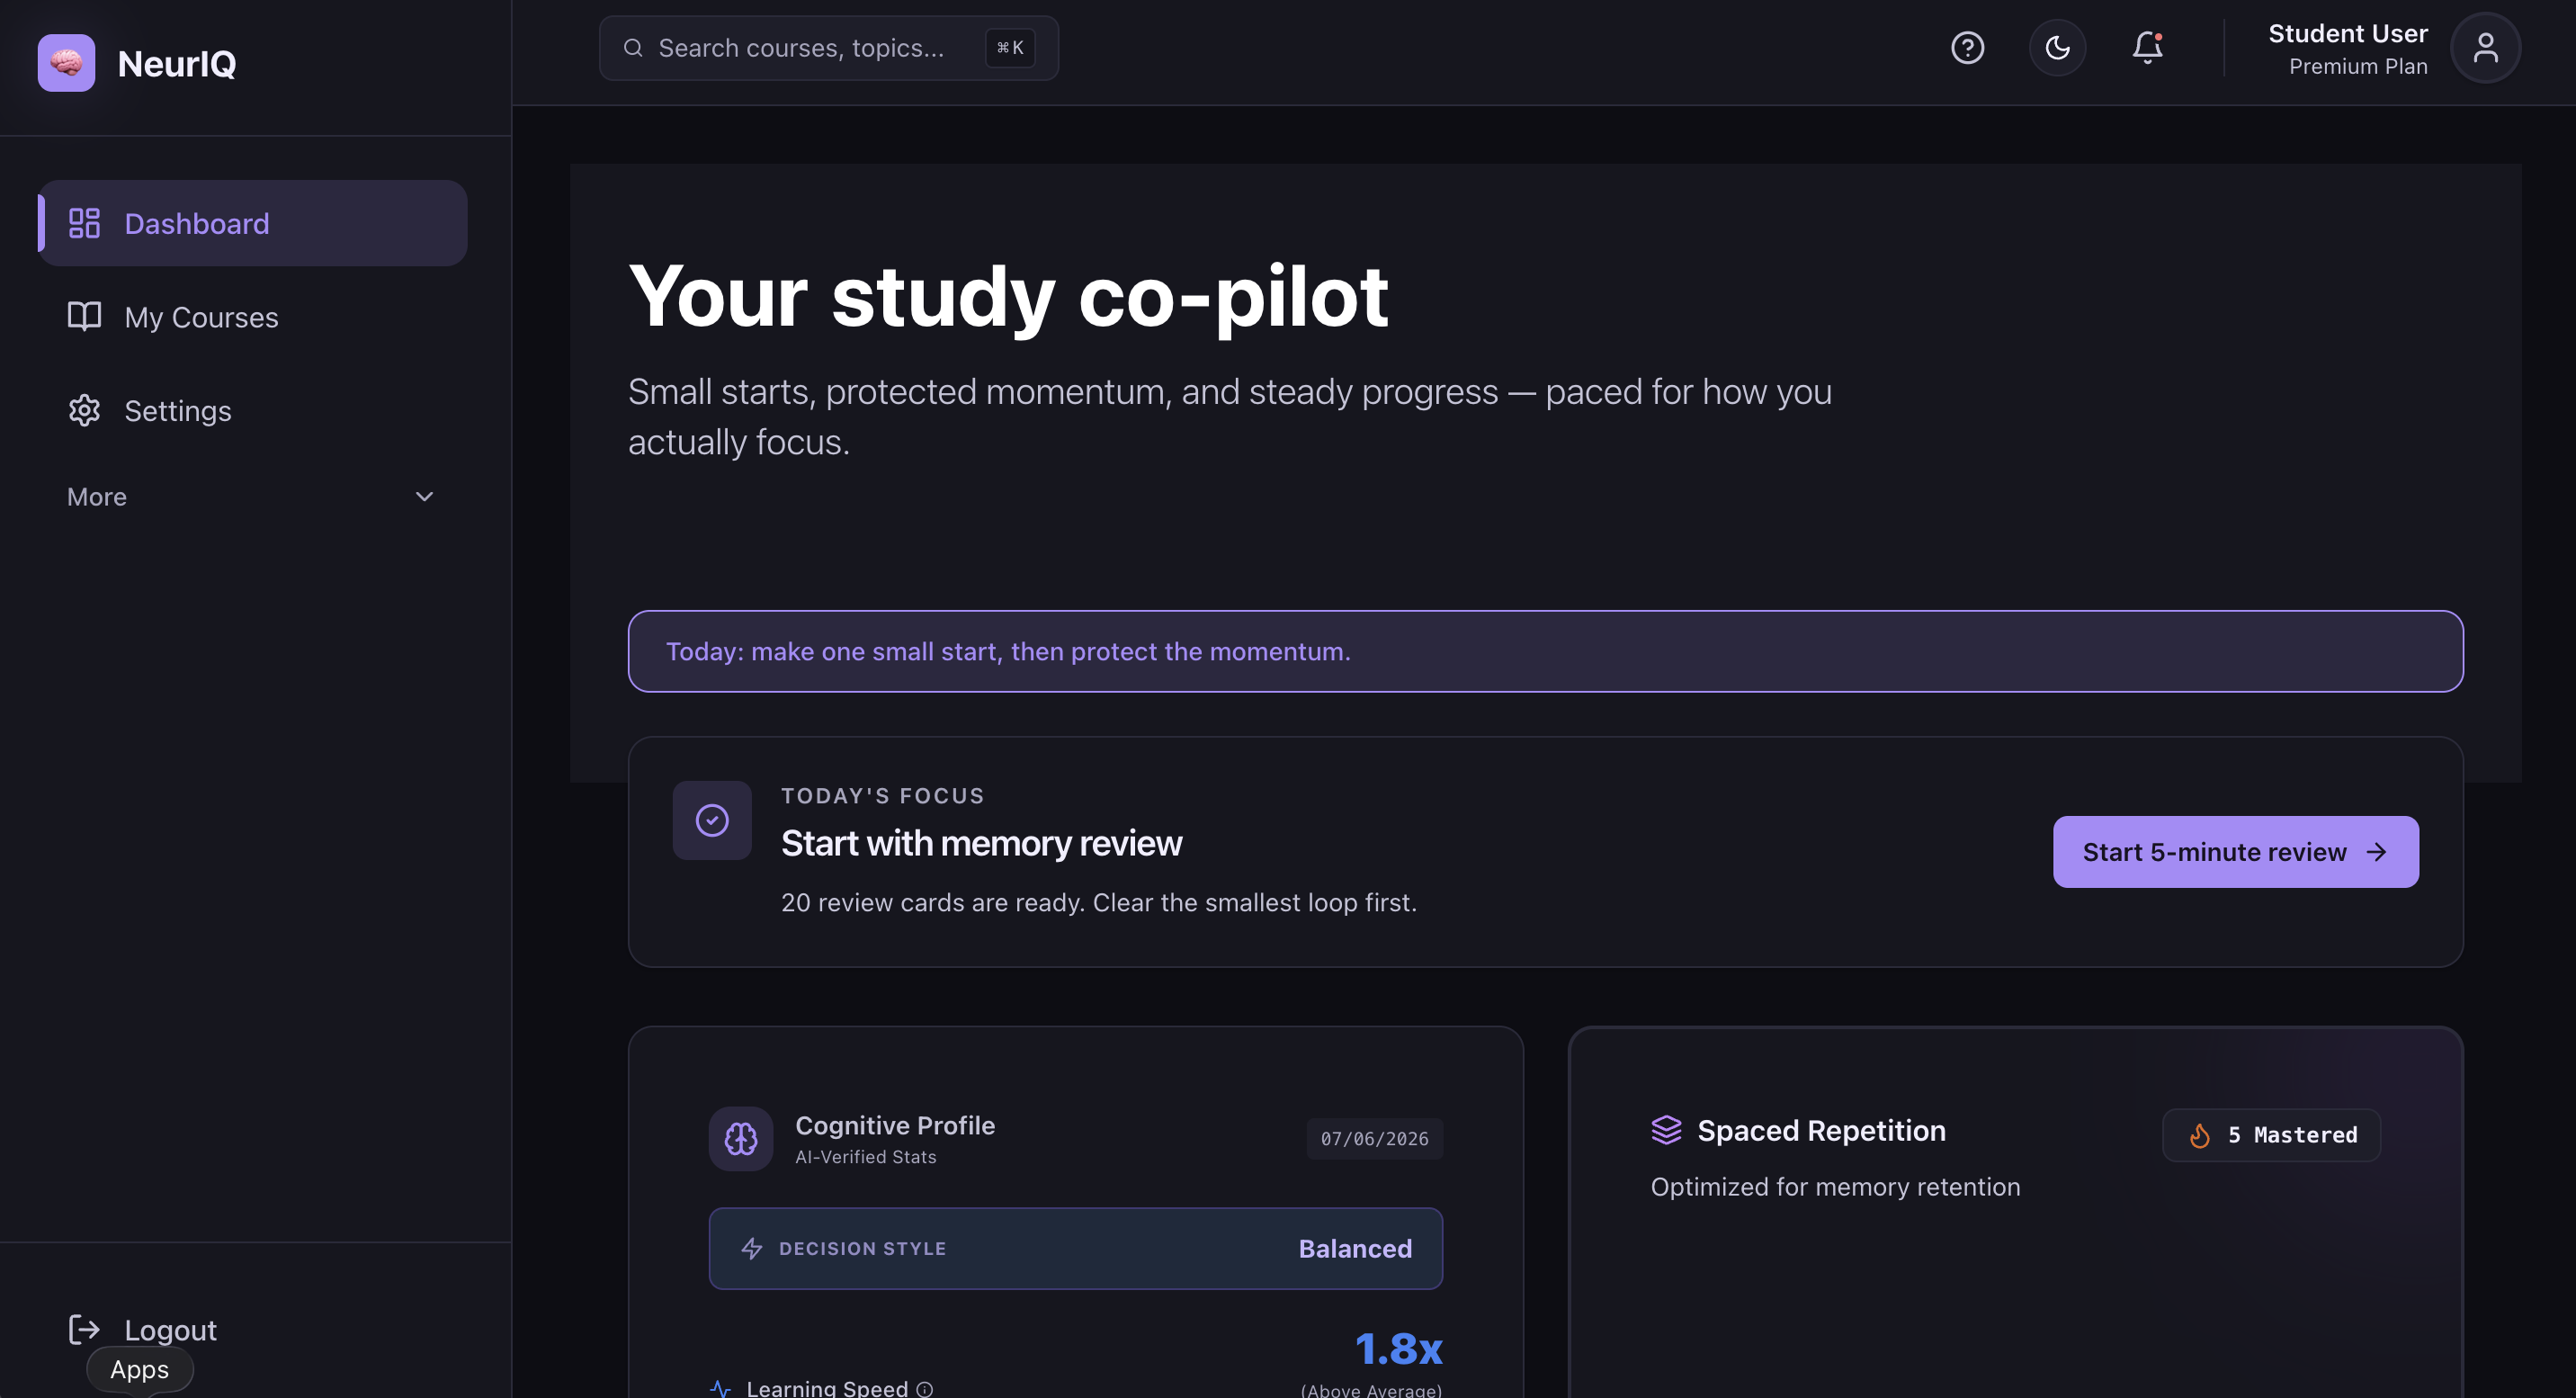The height and width of the screenshot is (1398, 2576).
Task: Click the Learning Speed info icon
Action: point(925,1389)
